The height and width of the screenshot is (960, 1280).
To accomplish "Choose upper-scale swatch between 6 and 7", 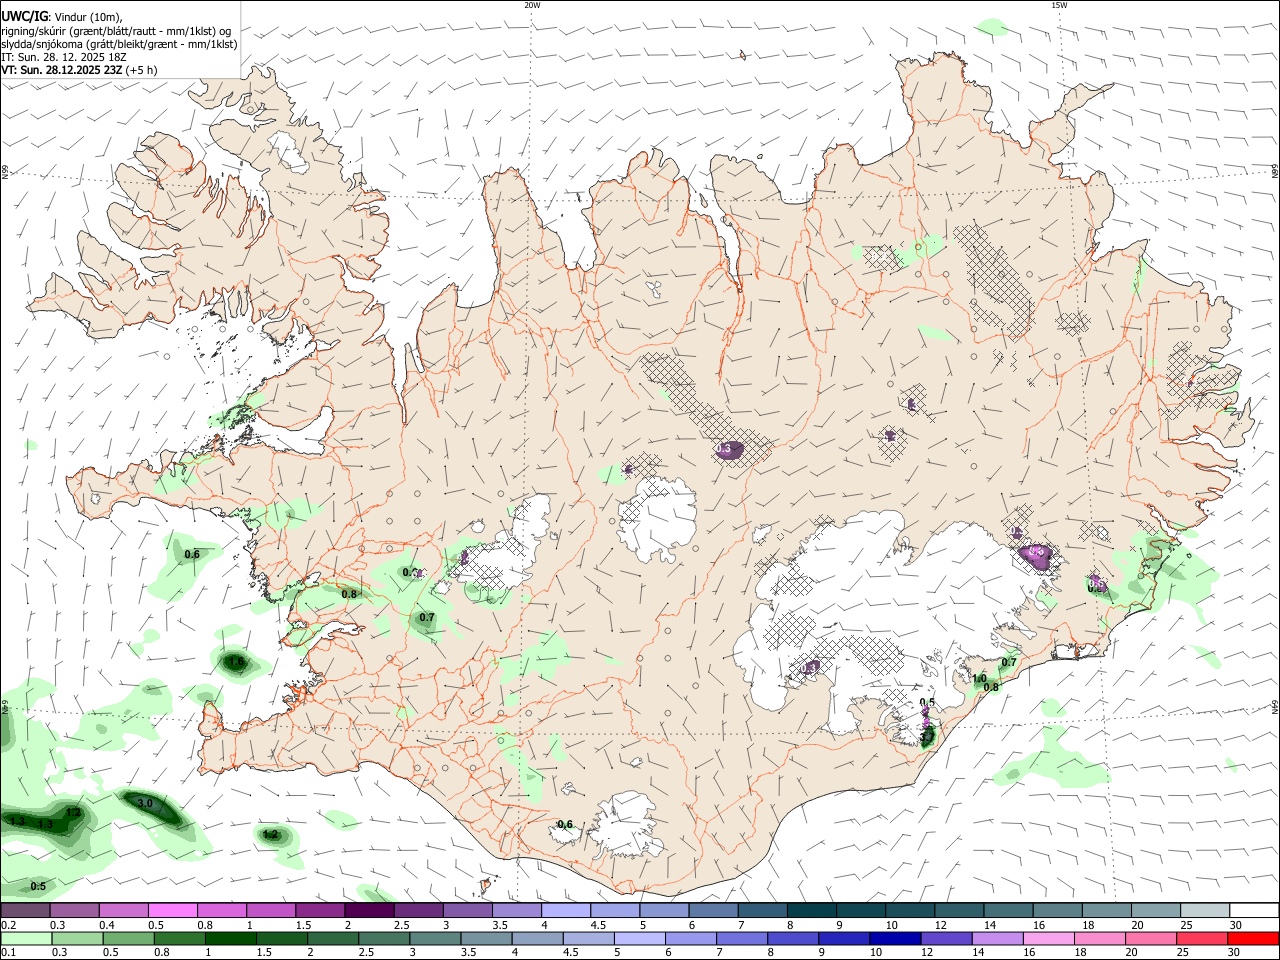I will click(x=714, y=911).
